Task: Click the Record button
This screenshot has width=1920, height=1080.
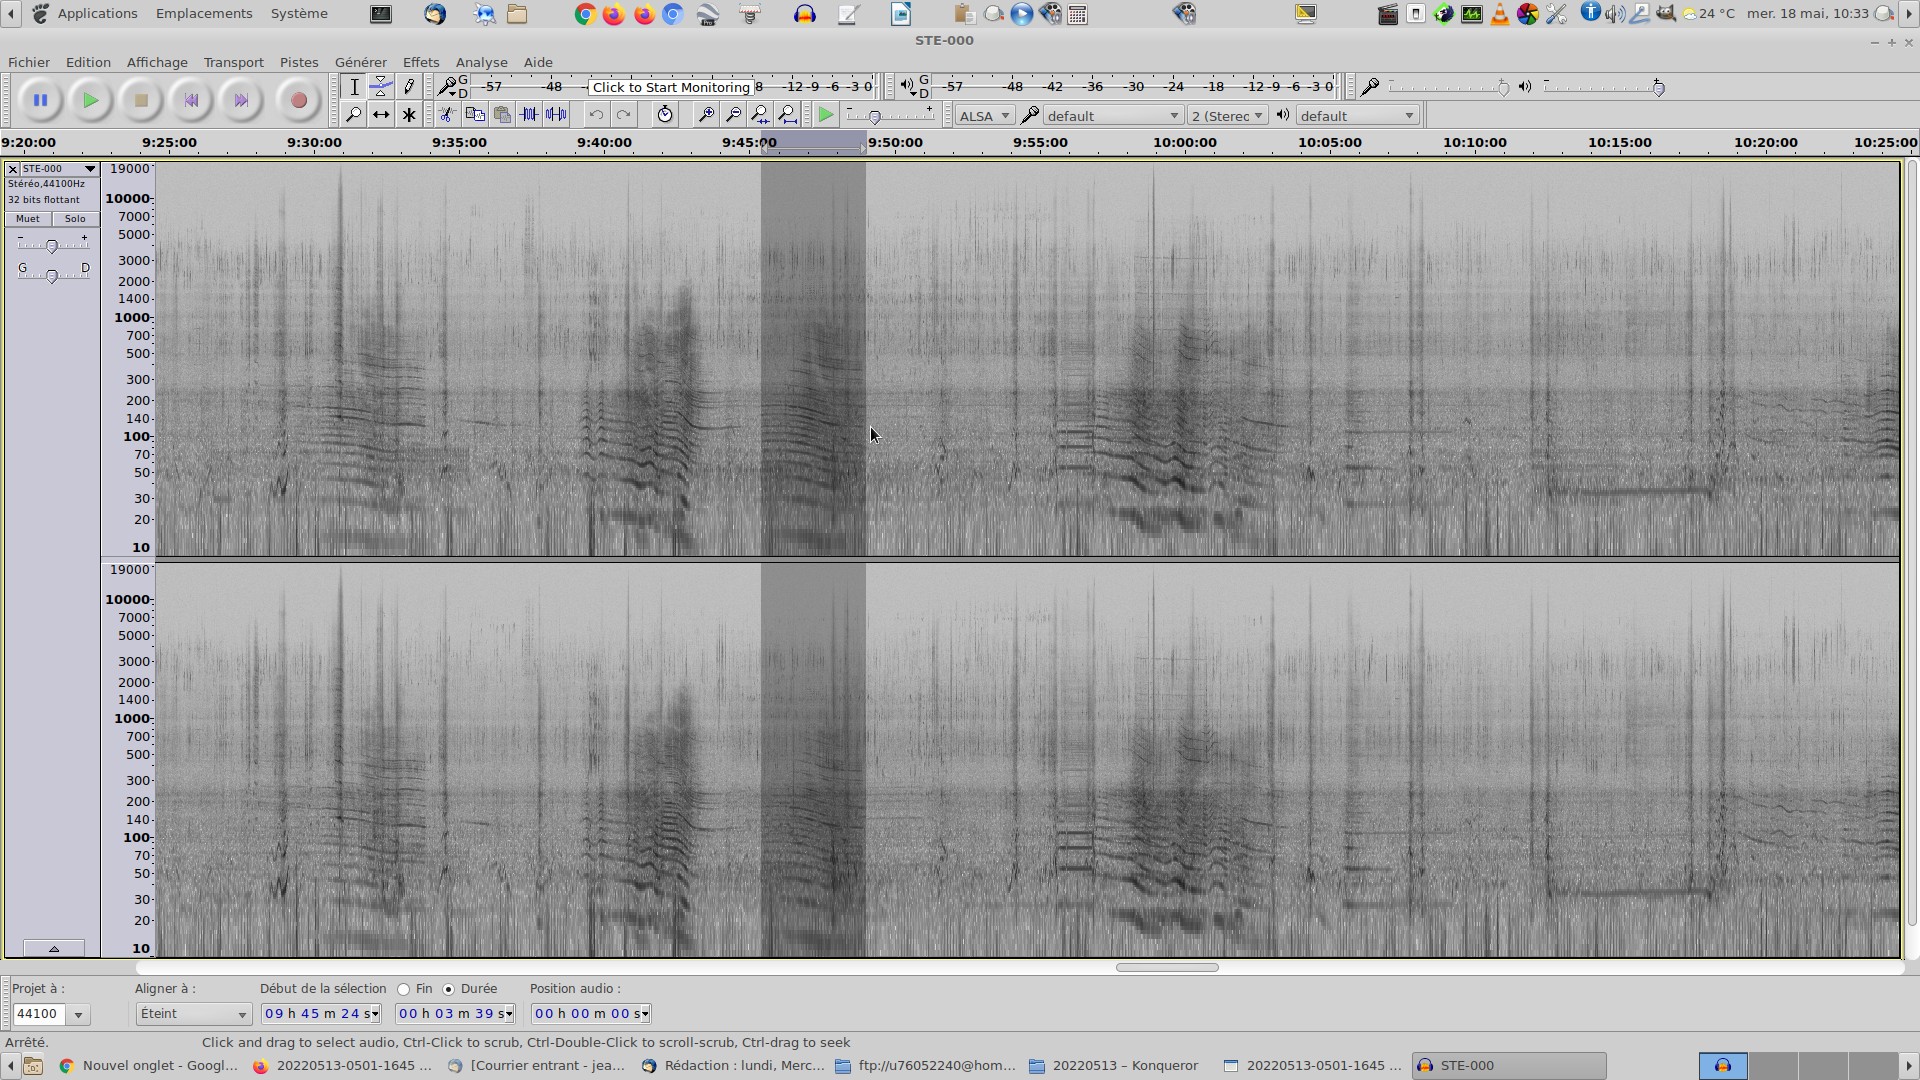Action: click(x=298, y=100)
